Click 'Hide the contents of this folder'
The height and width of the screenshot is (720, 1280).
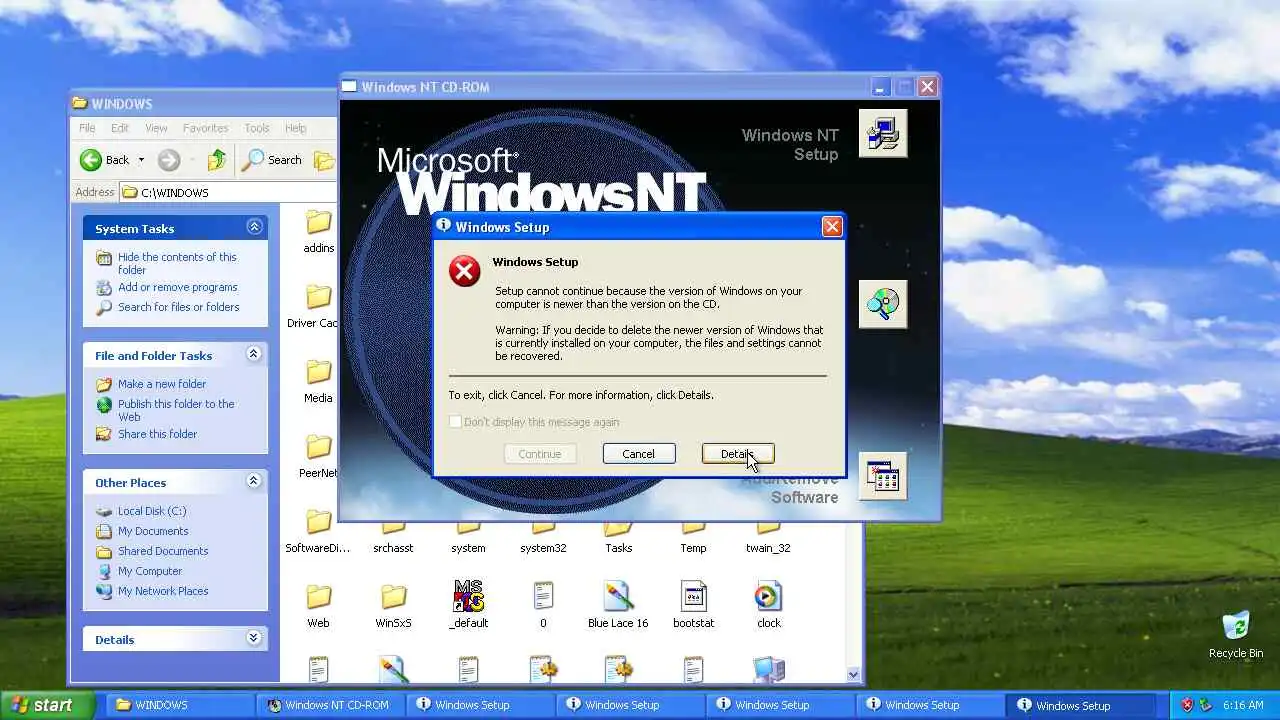pyautogui.click(x=177, y=263)
